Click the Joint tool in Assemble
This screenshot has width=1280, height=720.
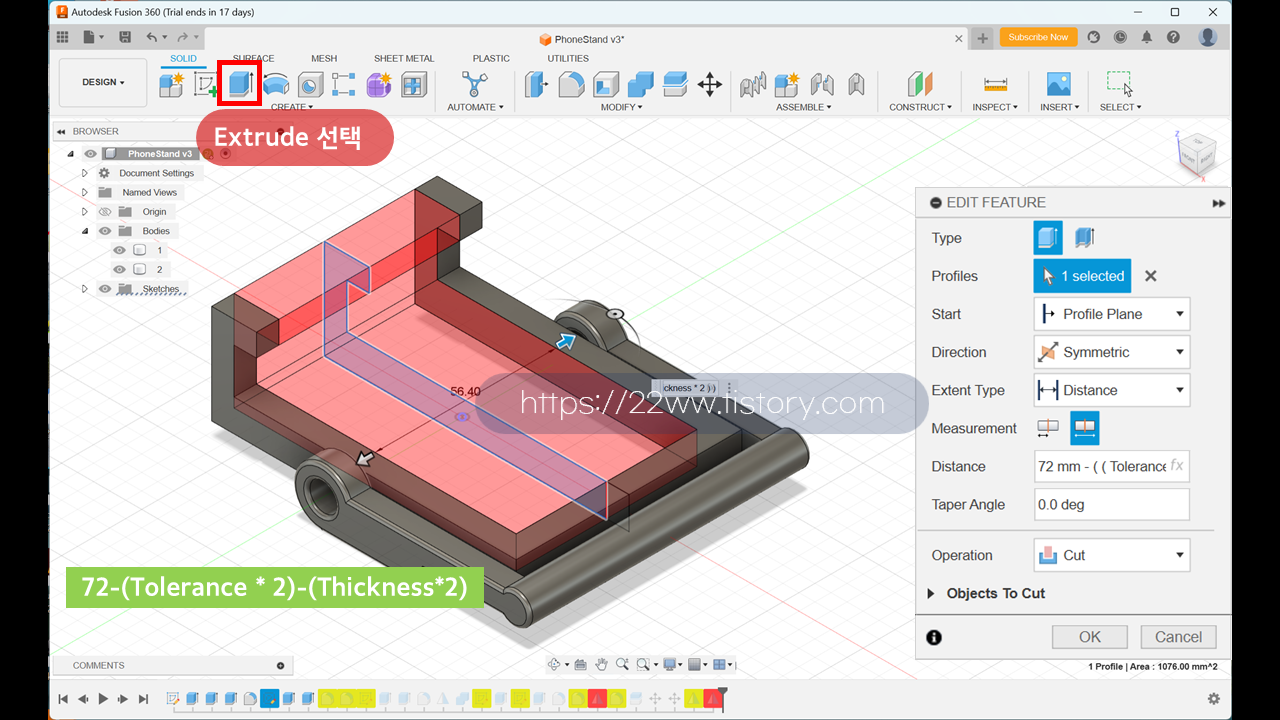(x=822, y=84)
